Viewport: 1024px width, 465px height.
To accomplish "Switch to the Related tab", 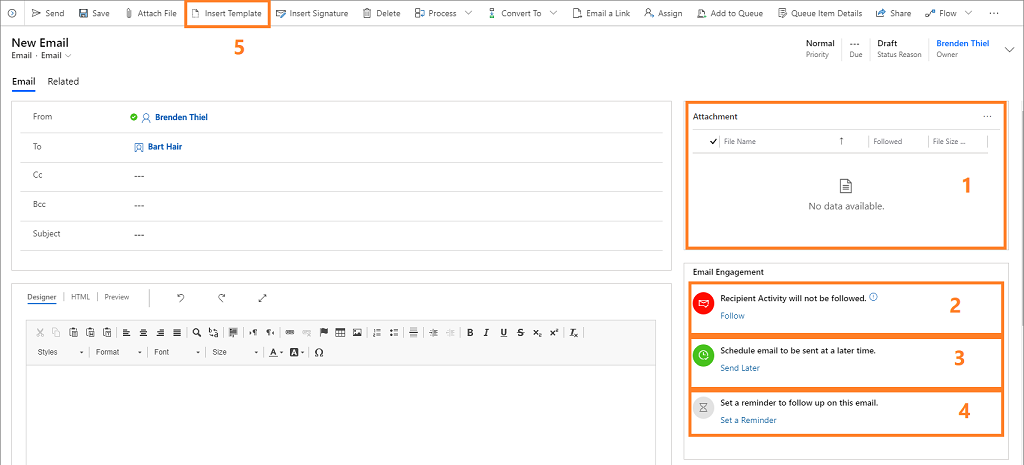I will coord(63,82).
